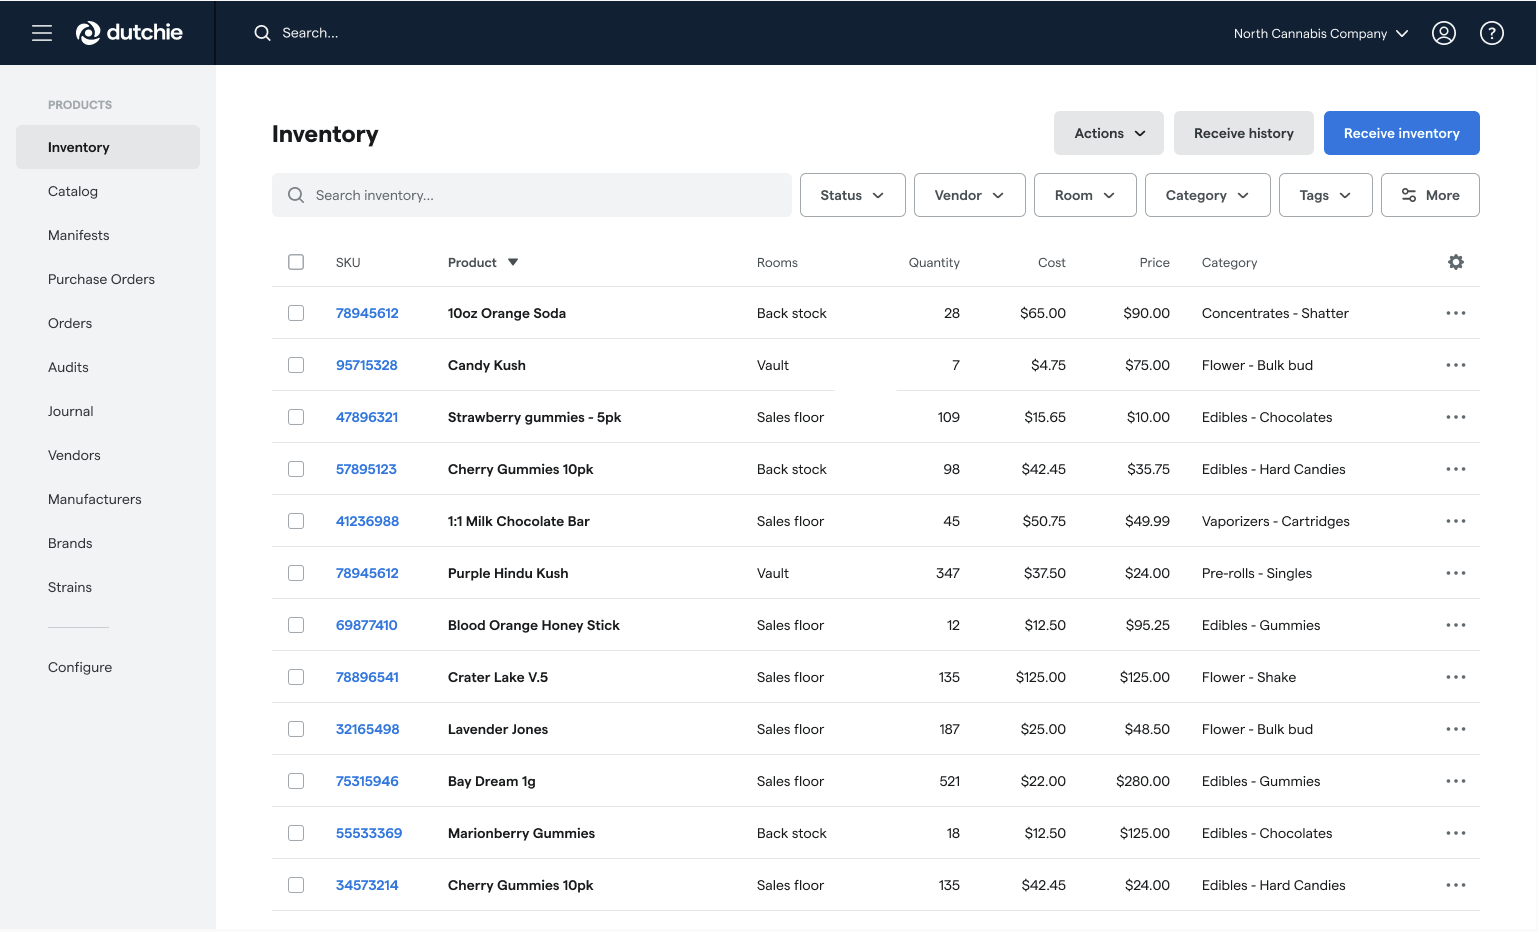Open the Status filter dropdown
1538x932 pixels.
click(x=851, y=195)
